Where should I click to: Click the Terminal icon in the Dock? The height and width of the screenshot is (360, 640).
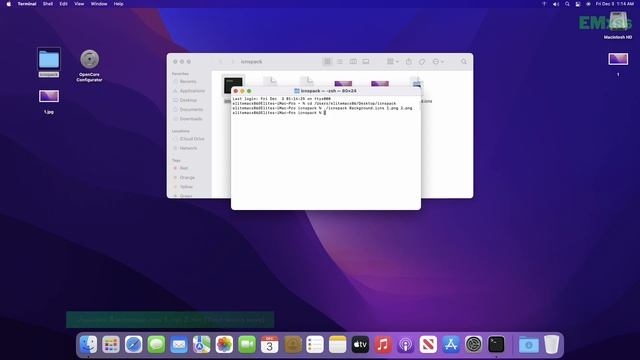pyautogui.click(x=496, y=344)
